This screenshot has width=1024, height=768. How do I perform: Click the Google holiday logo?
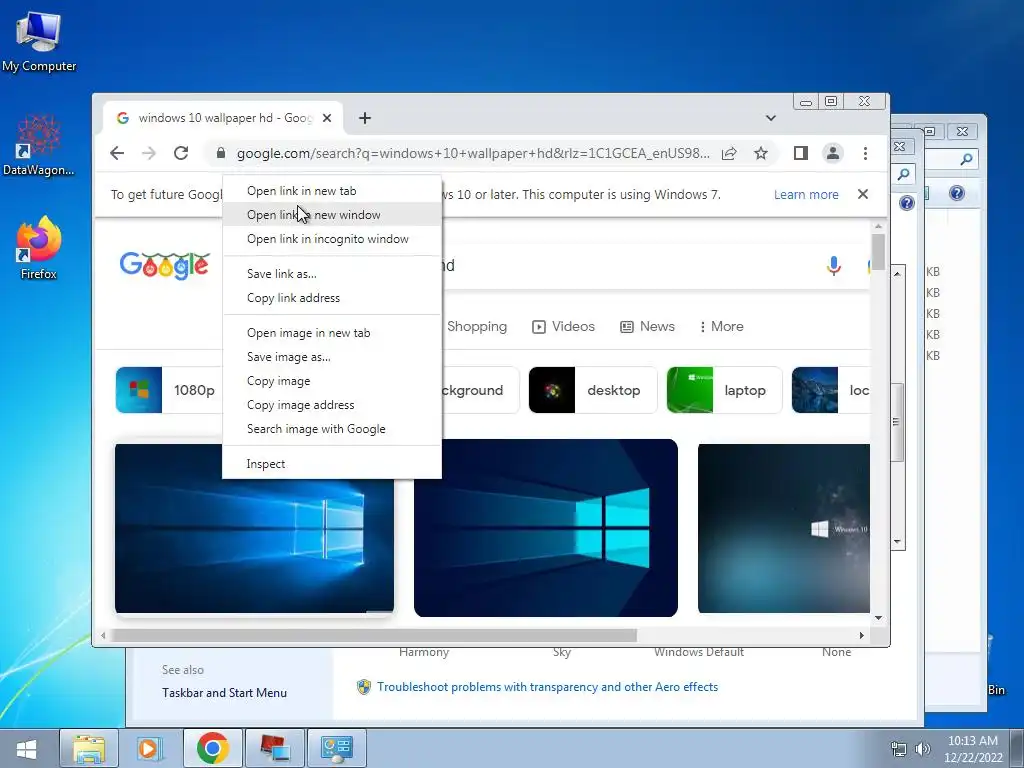[x=165, y=265]
